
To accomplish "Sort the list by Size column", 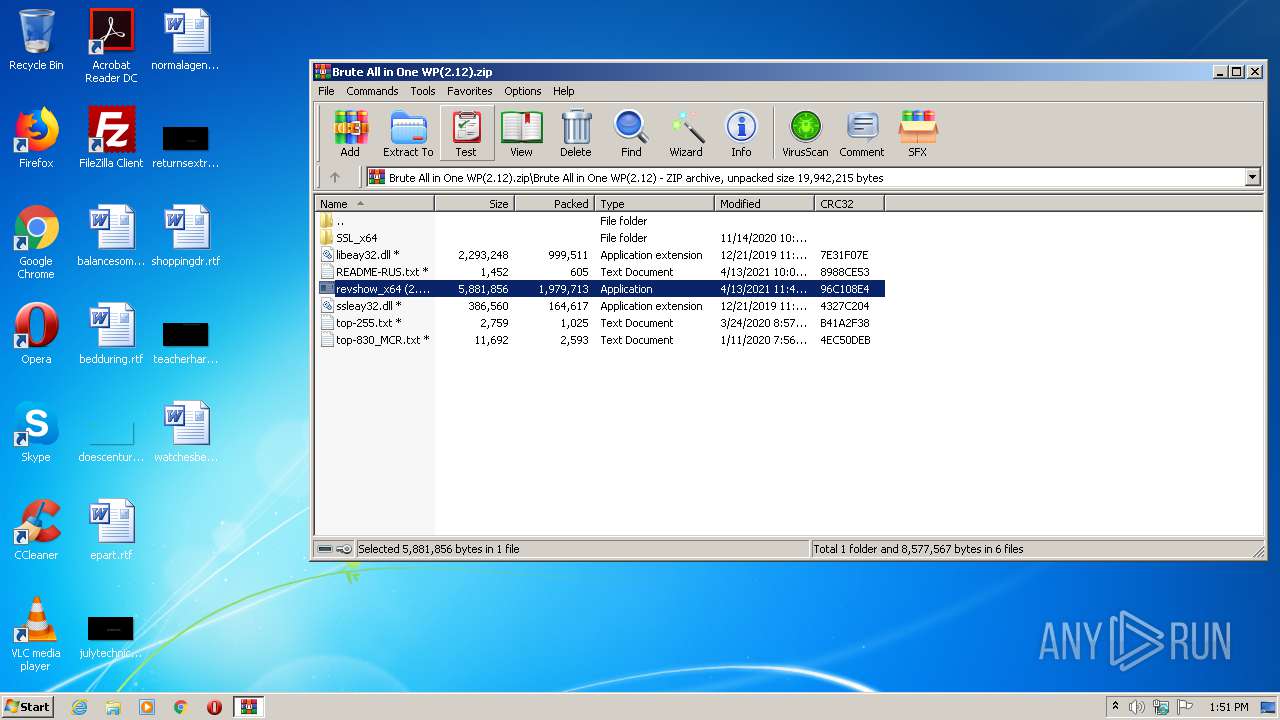I will [474, 203].
